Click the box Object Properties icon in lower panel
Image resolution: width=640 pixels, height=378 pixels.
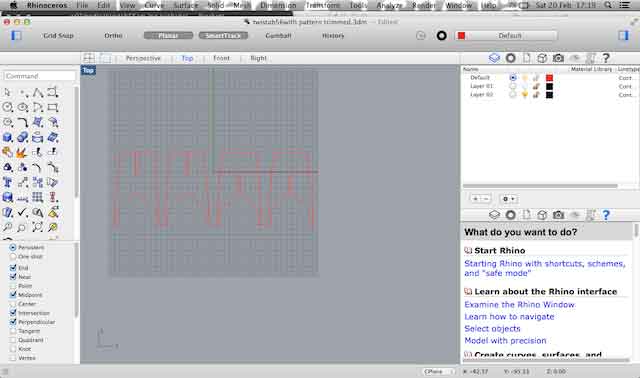pos(542,215)
